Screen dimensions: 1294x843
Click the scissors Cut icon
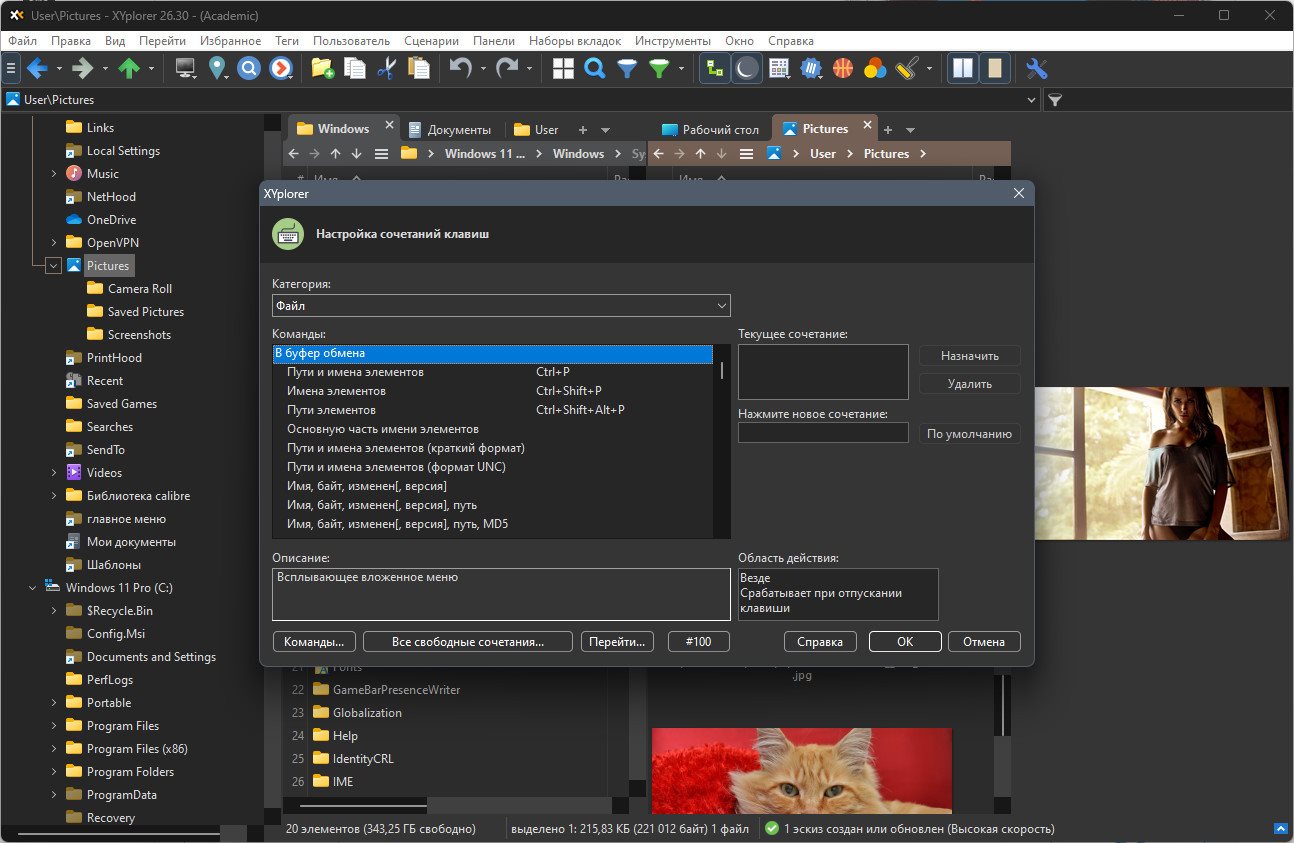pyautogui.click(x=387, y=68)
